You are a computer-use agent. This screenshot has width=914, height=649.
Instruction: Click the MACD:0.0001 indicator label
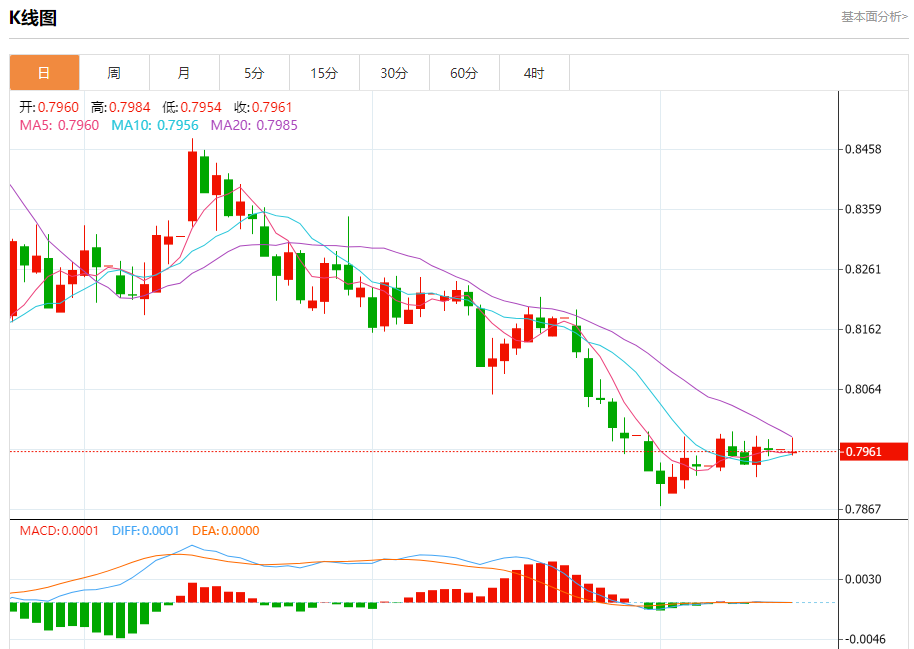pos(59,531)
